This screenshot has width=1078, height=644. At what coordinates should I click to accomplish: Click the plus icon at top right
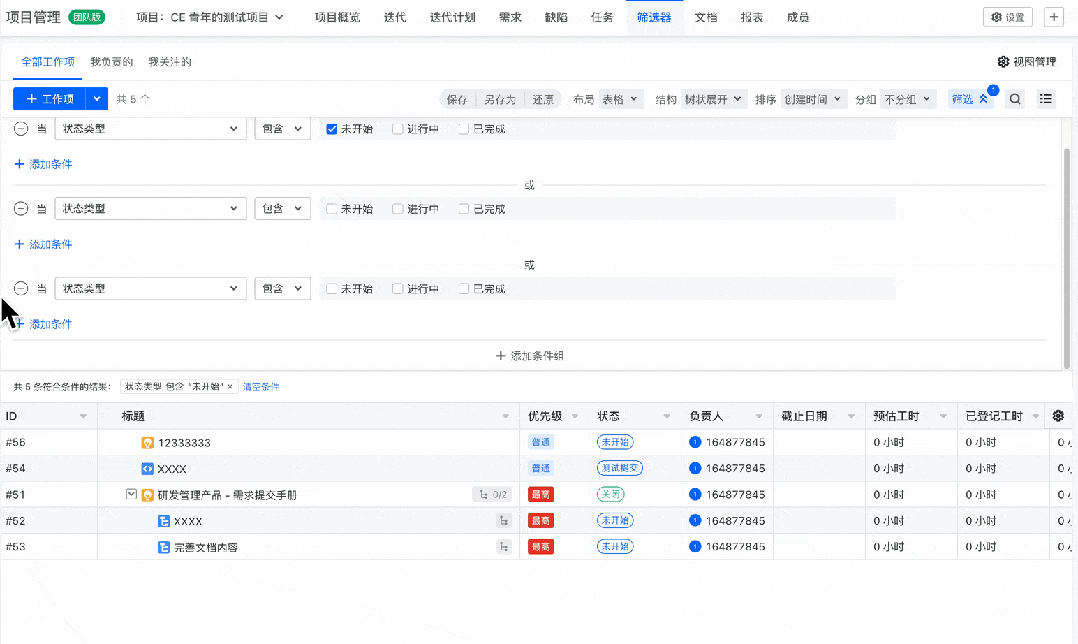(1054, 17)
